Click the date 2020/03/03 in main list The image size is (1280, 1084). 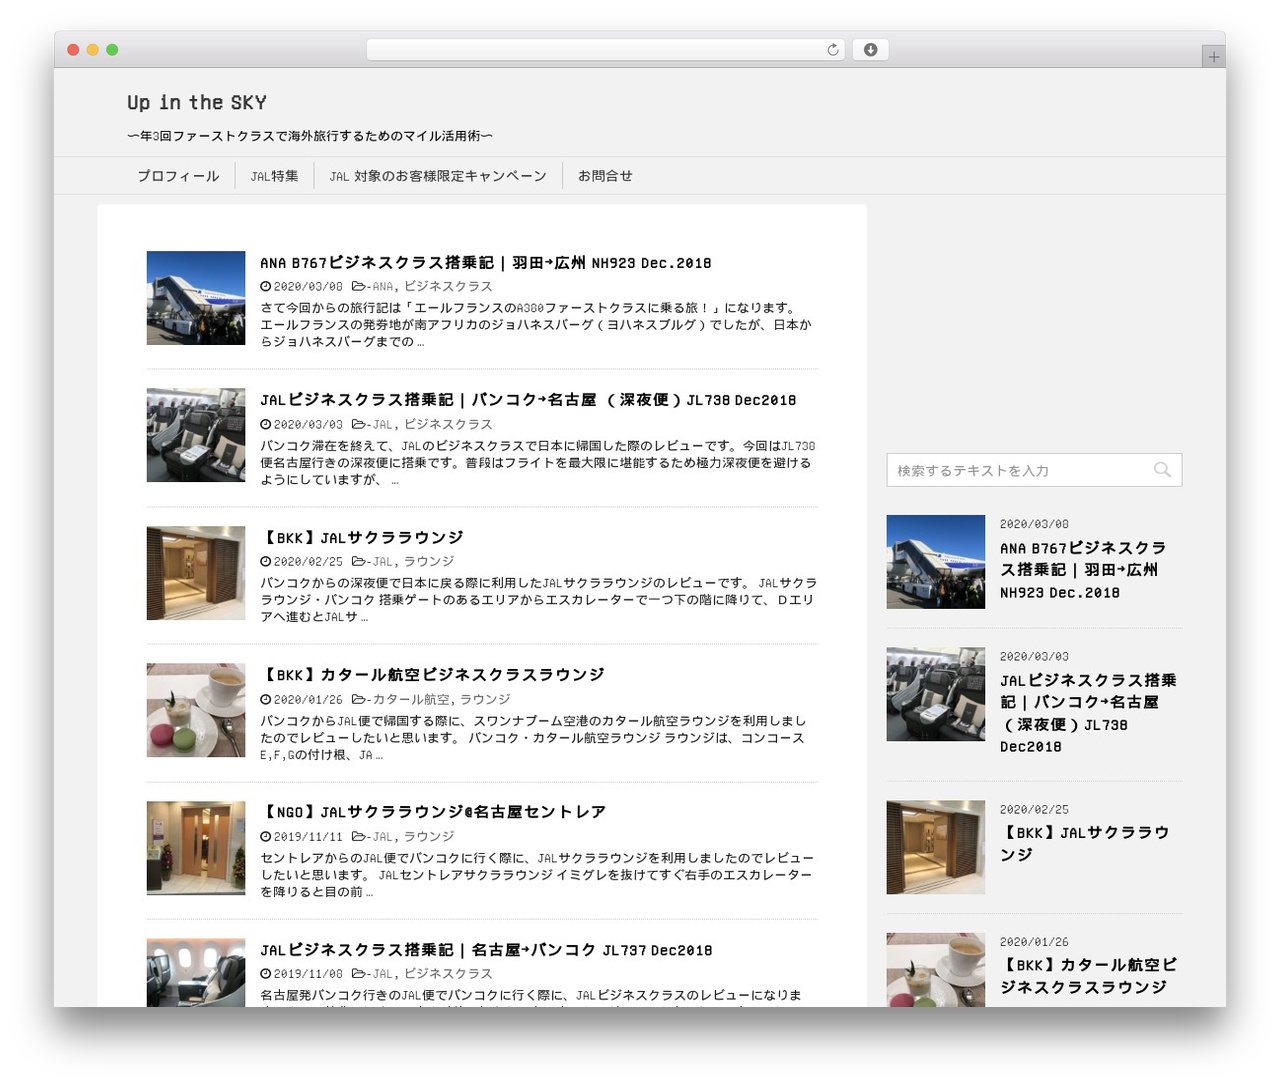[308, 425]
